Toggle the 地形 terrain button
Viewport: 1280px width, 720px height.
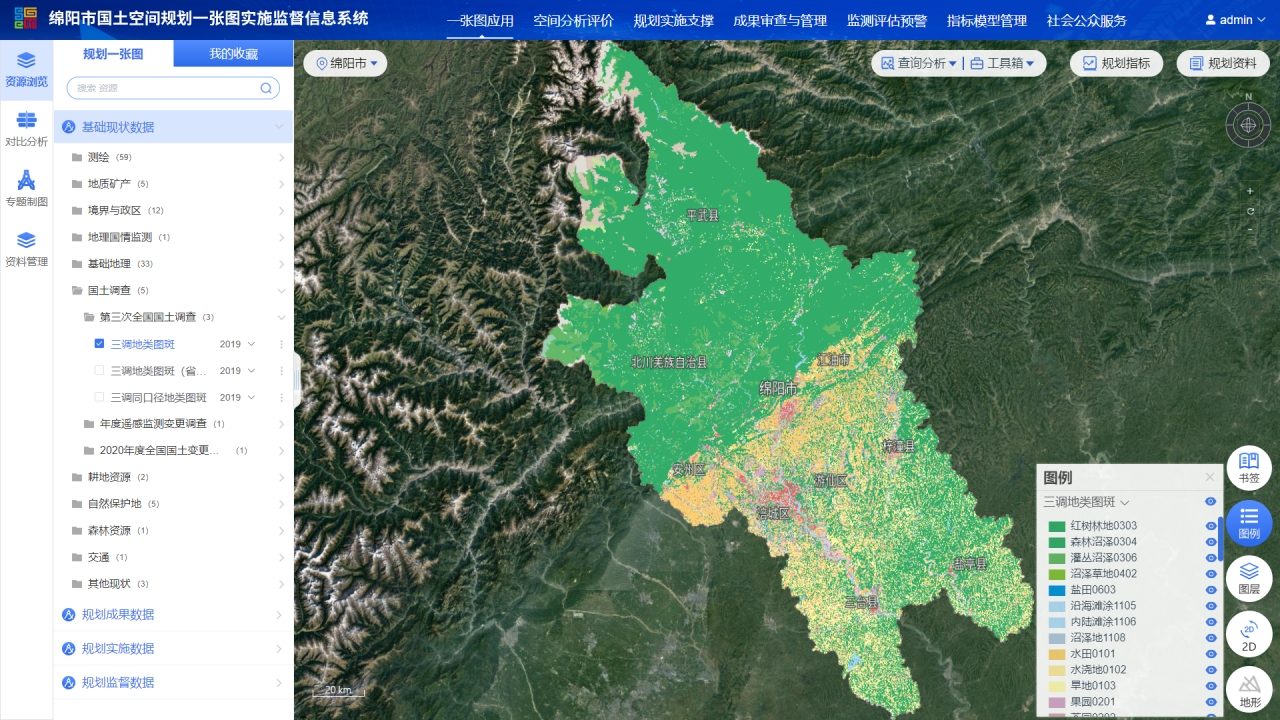click(x=1248, y=690)
